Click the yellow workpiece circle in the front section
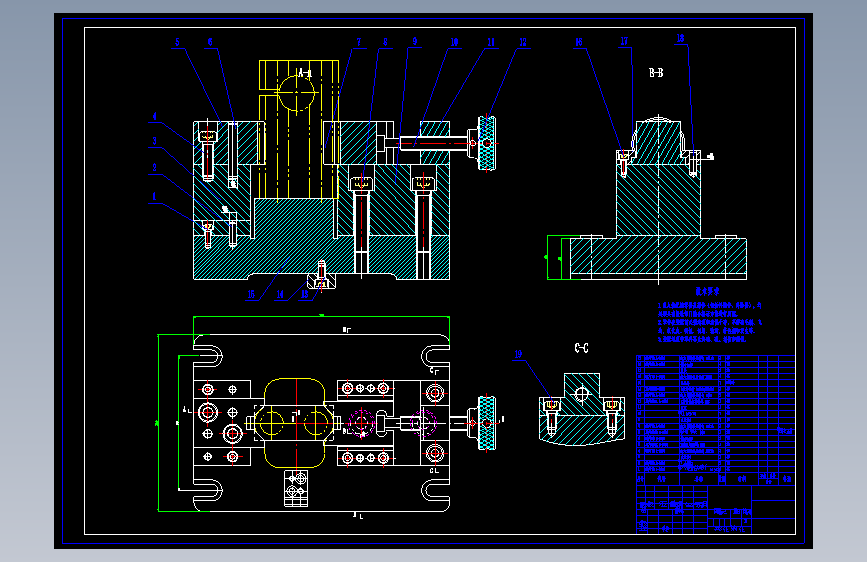The width and height of the screenshot is (867, 562). point(296,93)
